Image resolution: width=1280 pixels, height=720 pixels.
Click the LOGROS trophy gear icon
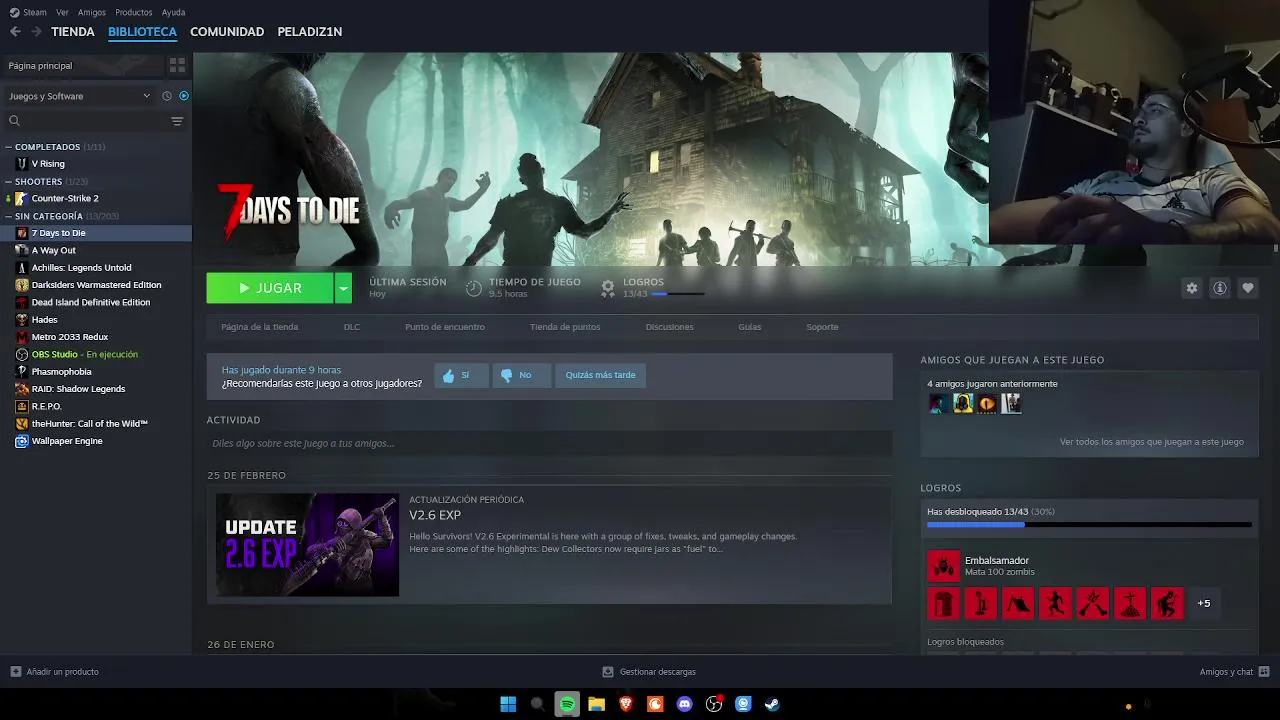click(x=607, y=288)
